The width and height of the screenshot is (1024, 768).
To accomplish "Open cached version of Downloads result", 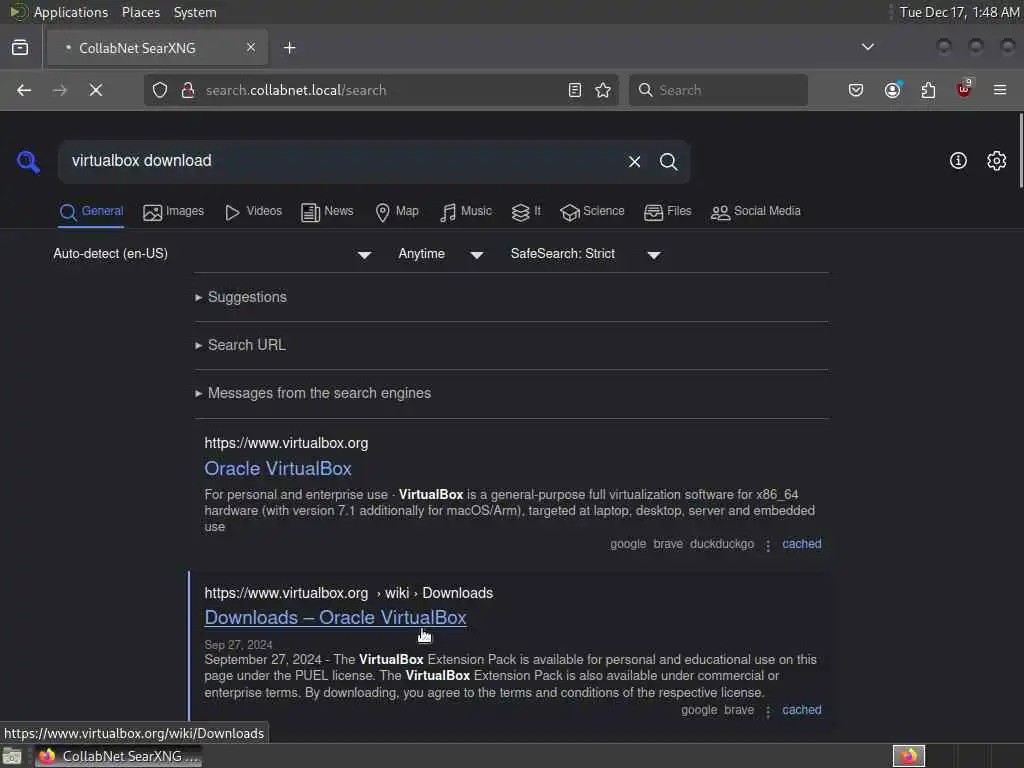I will (x=801, y=710).
